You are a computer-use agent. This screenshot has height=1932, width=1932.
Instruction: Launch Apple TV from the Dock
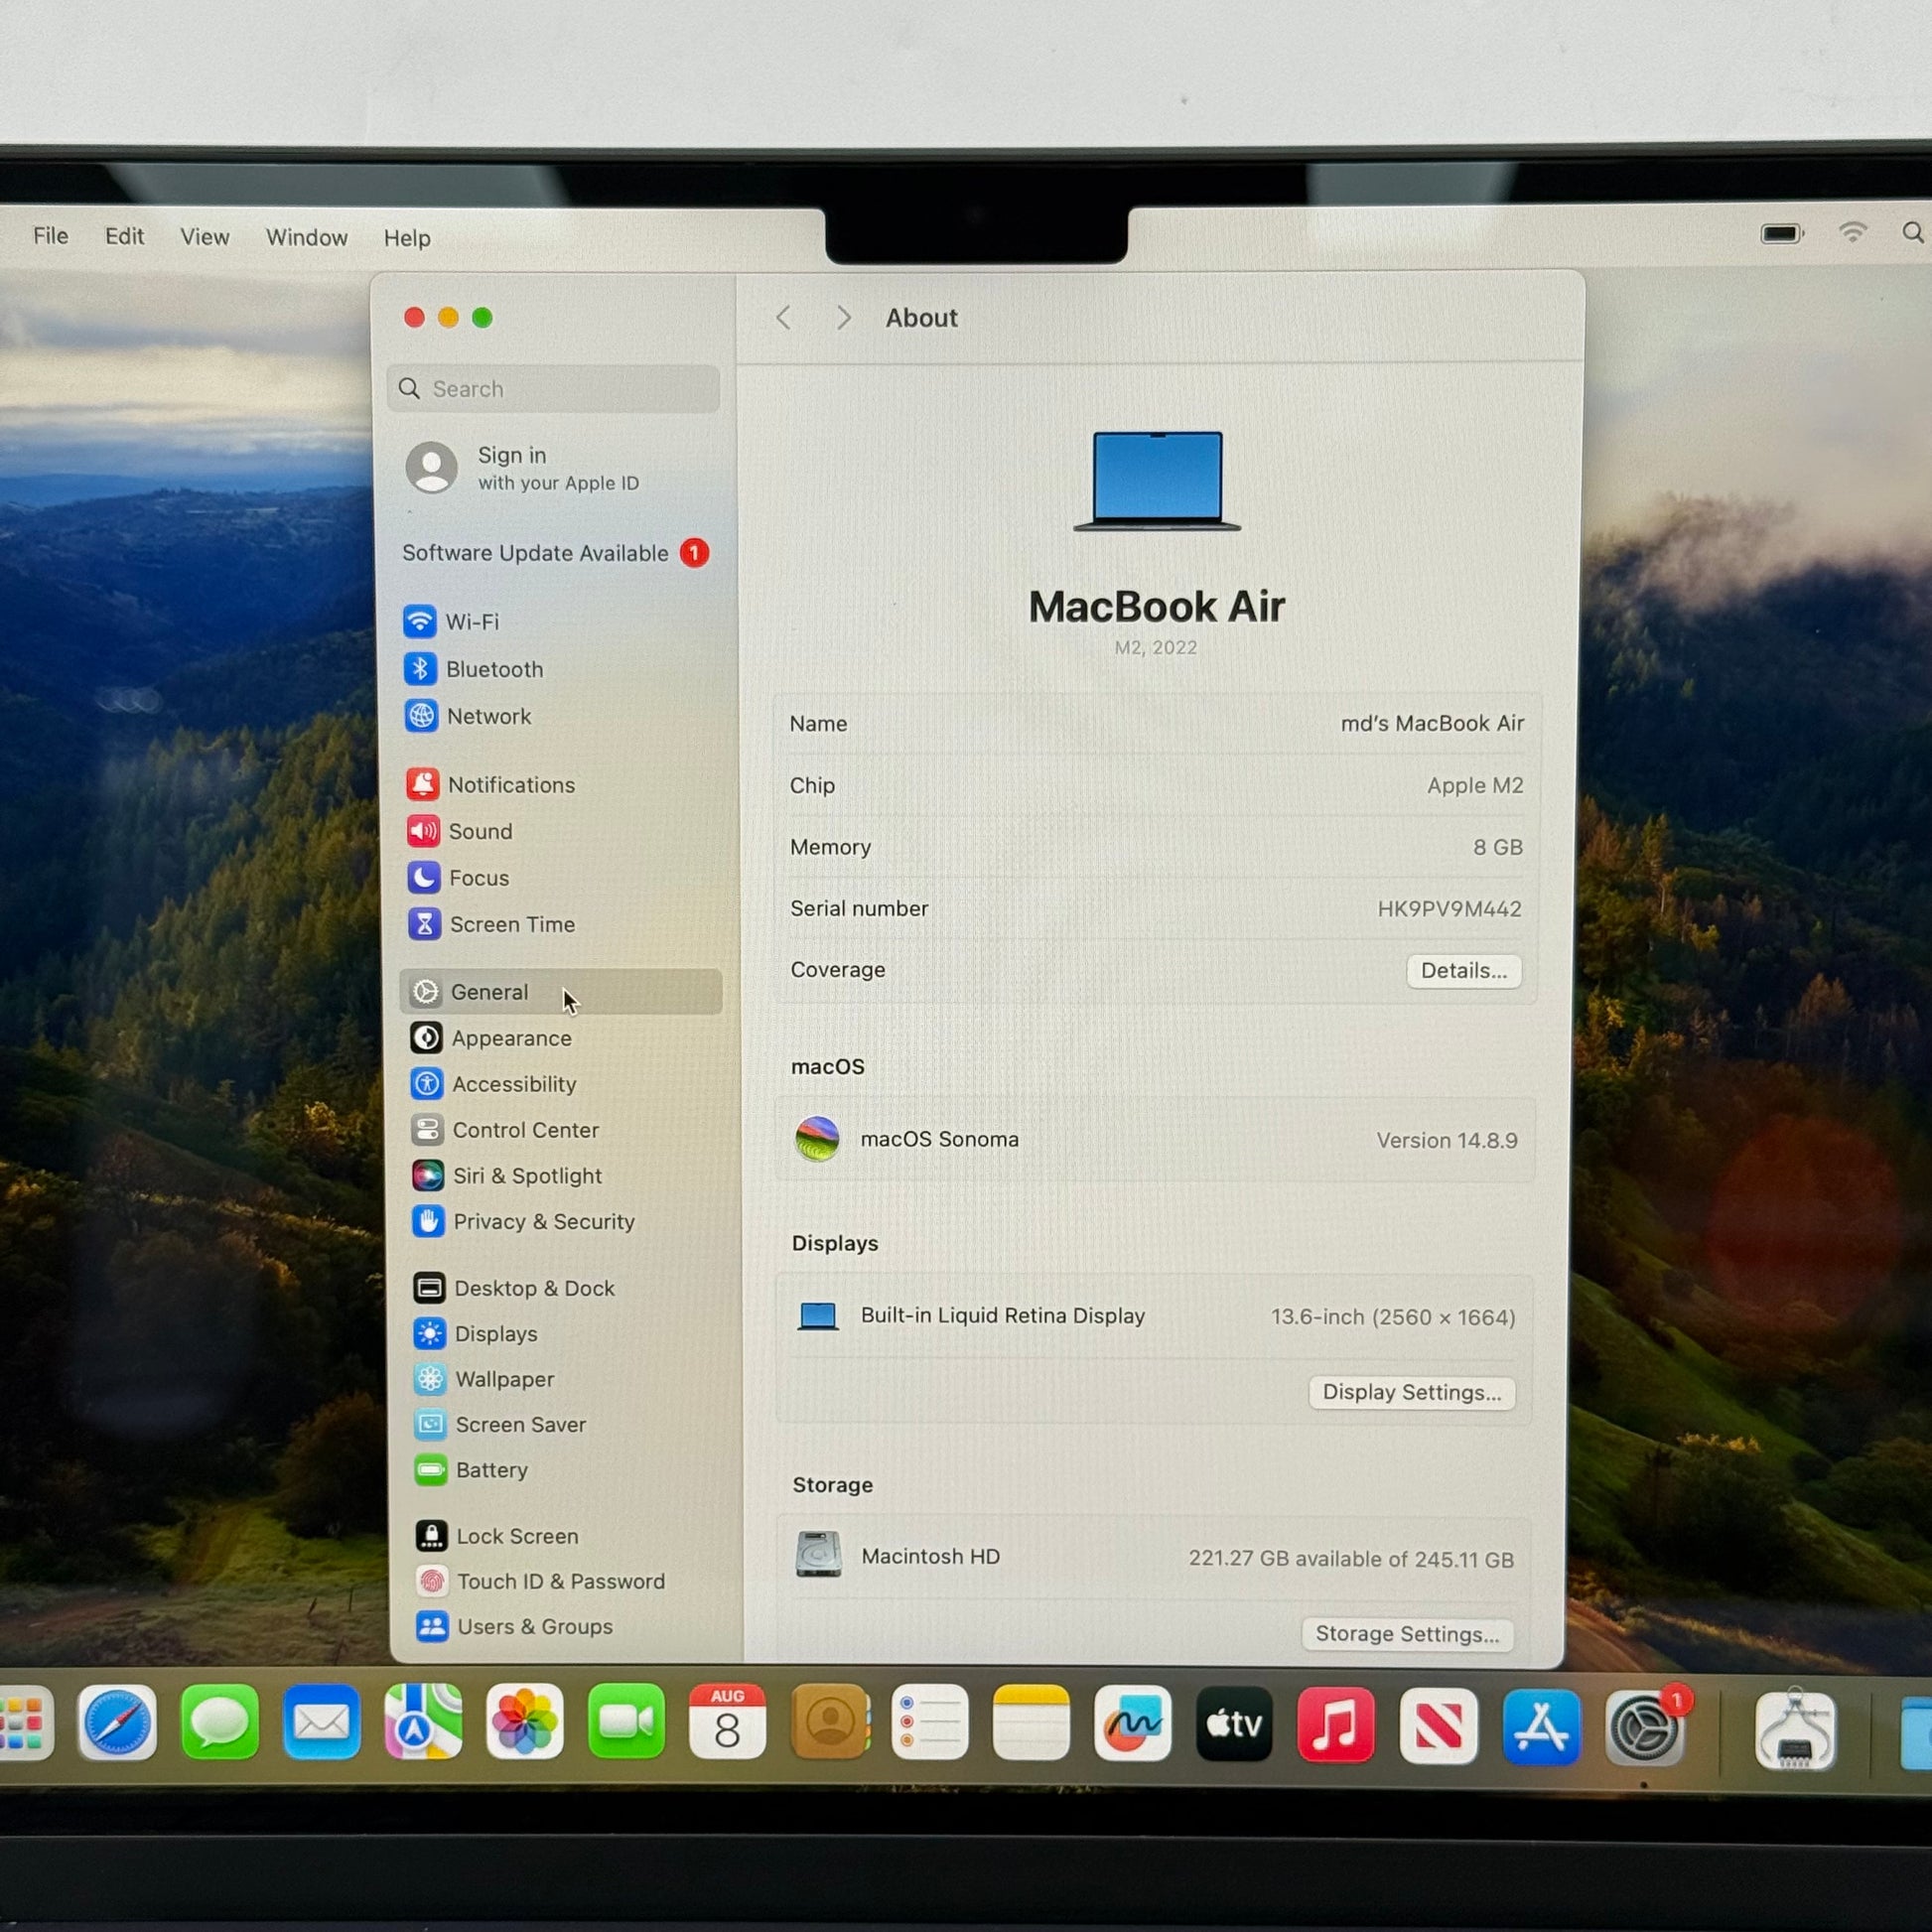(x=1235, y=1724)
